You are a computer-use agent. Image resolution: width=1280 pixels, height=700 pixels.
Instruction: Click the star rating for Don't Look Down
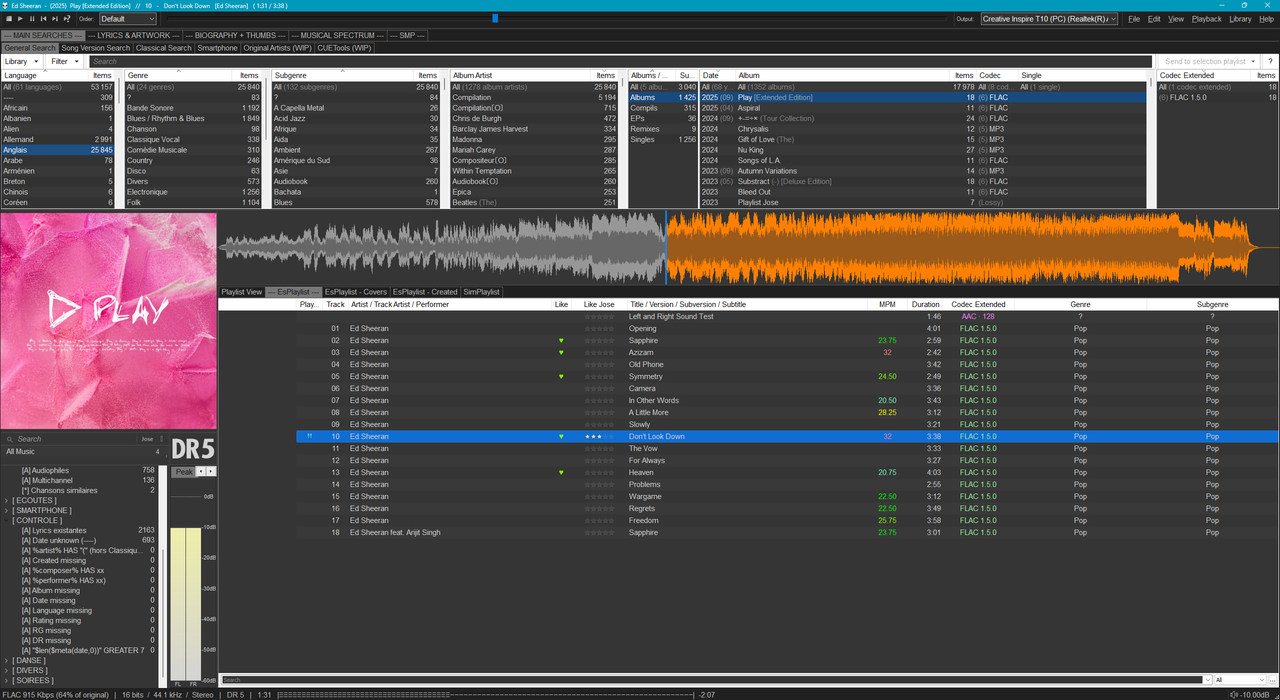[x=599, y=436]
